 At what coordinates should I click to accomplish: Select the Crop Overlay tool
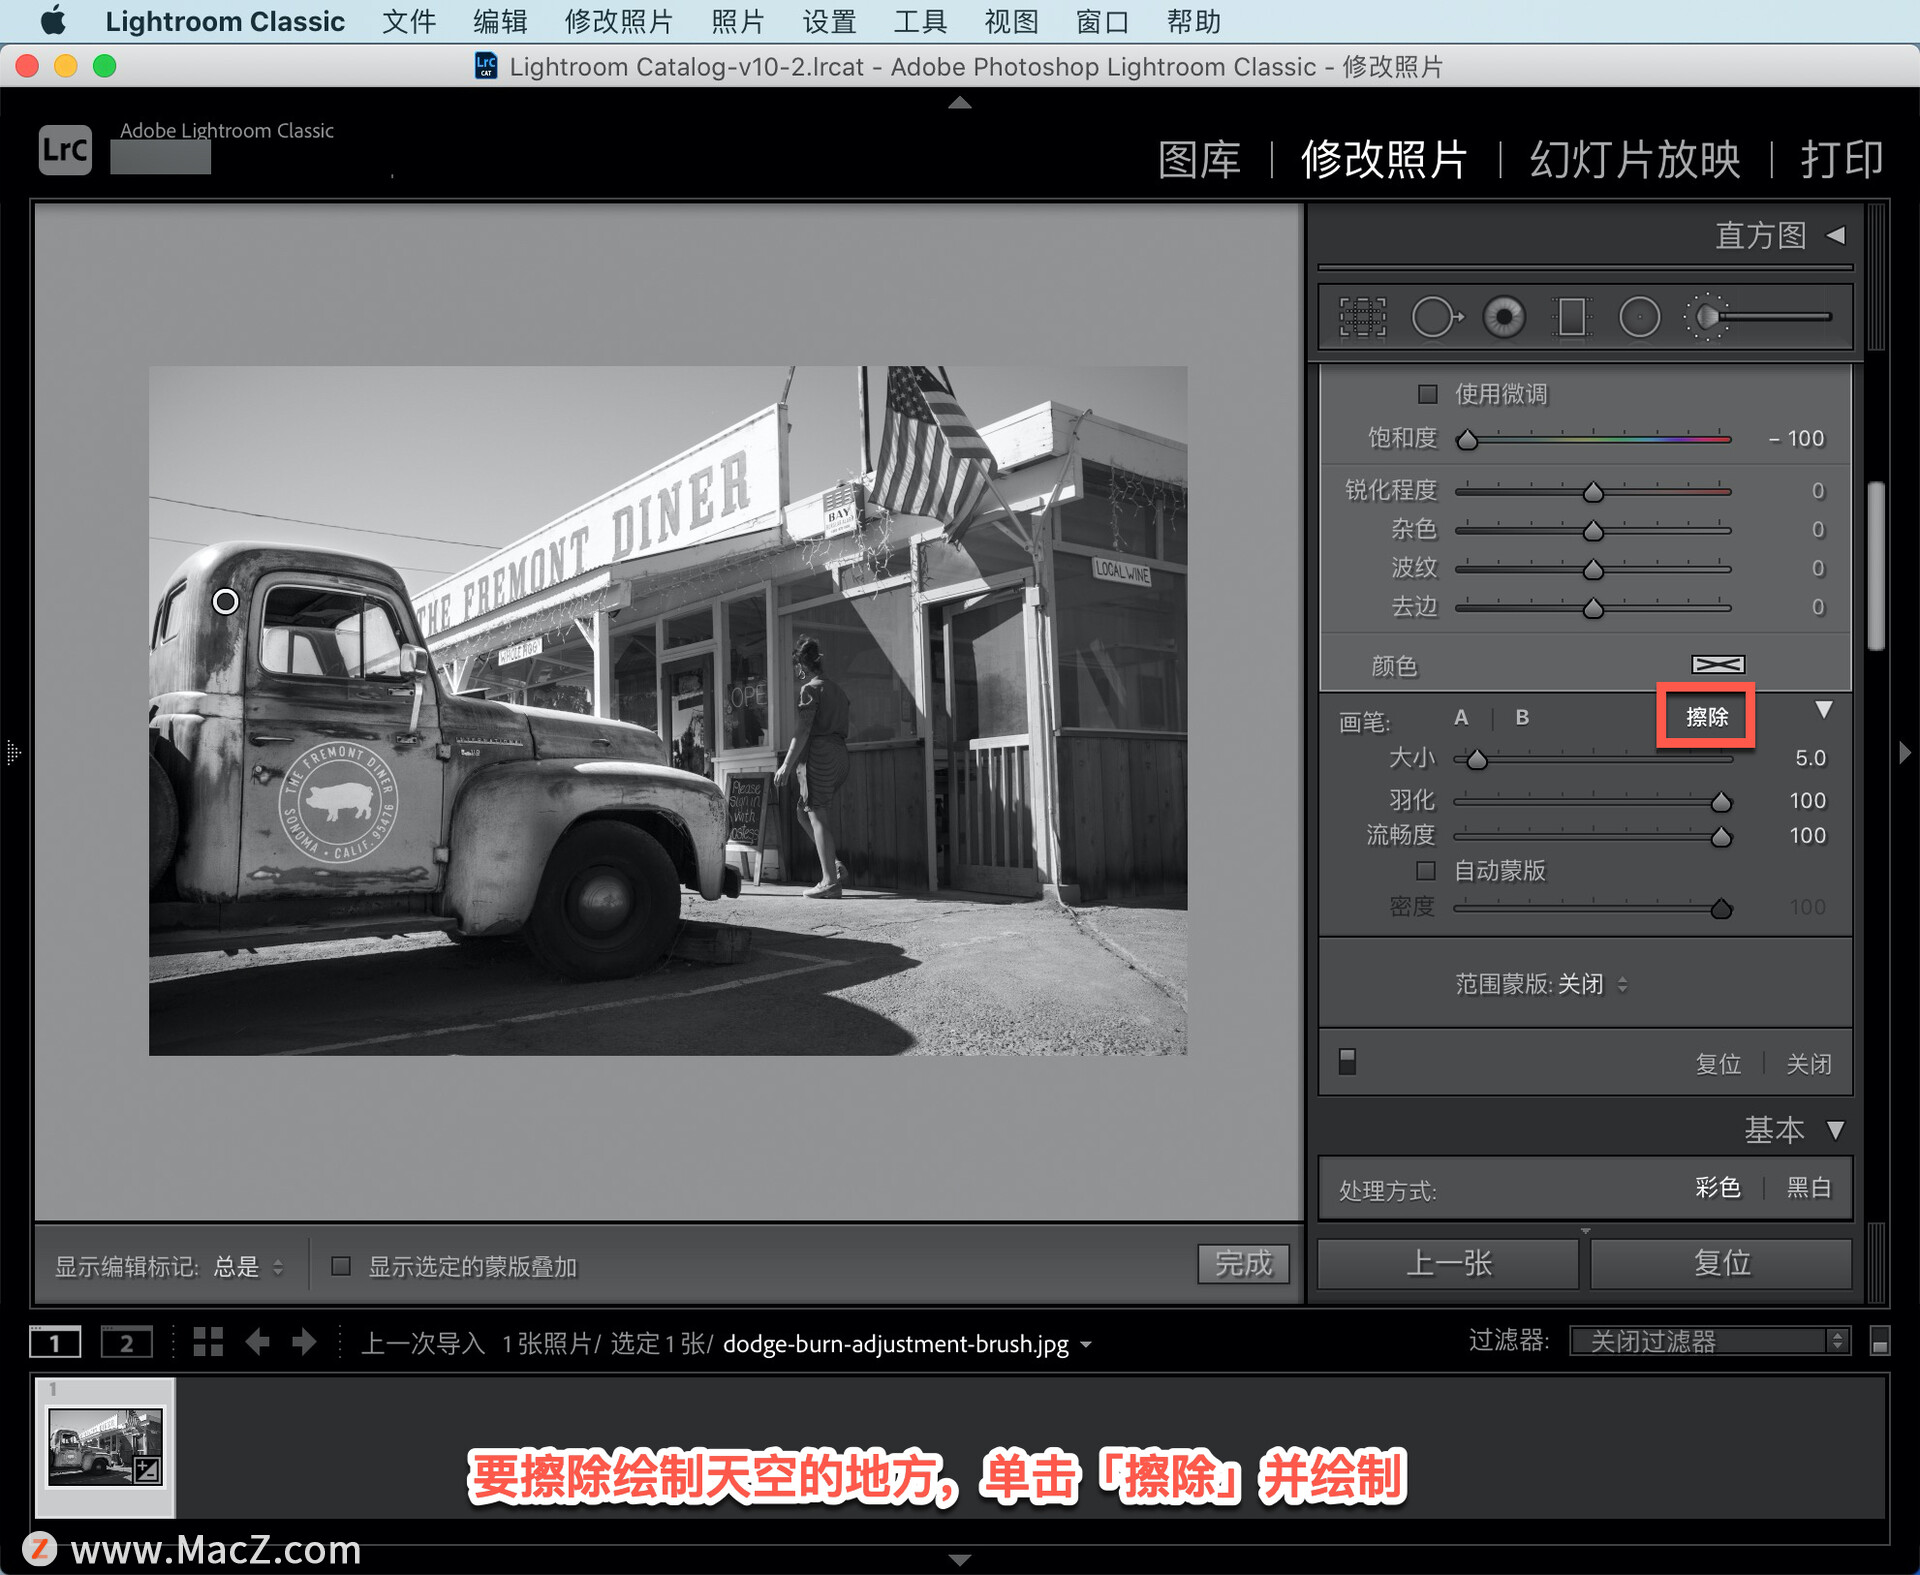(1362, 317)
